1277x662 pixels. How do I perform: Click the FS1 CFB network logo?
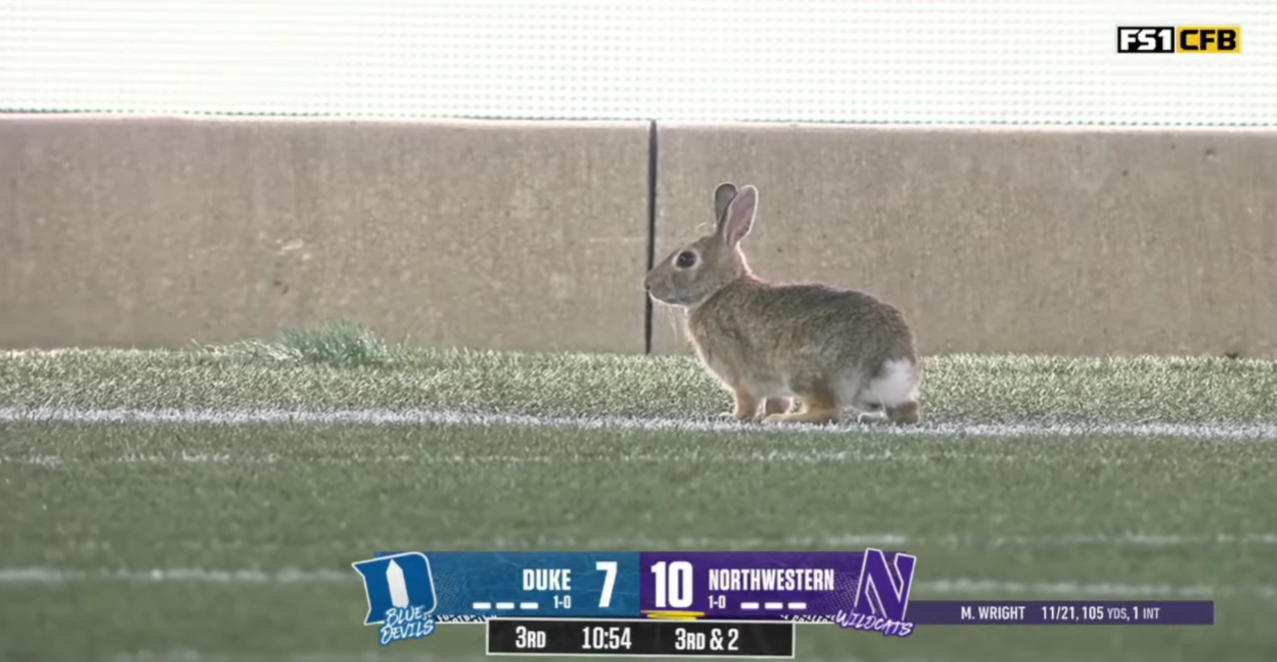pos(1178,39)
